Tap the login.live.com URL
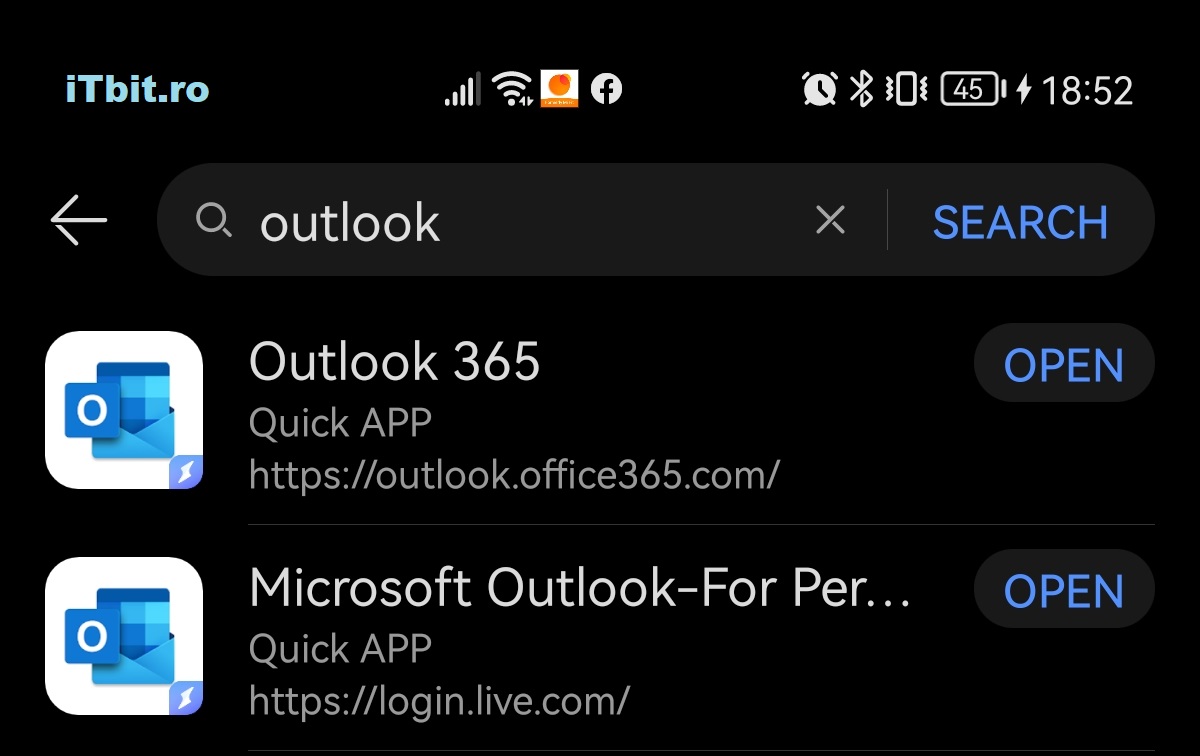 pos(439,700)
